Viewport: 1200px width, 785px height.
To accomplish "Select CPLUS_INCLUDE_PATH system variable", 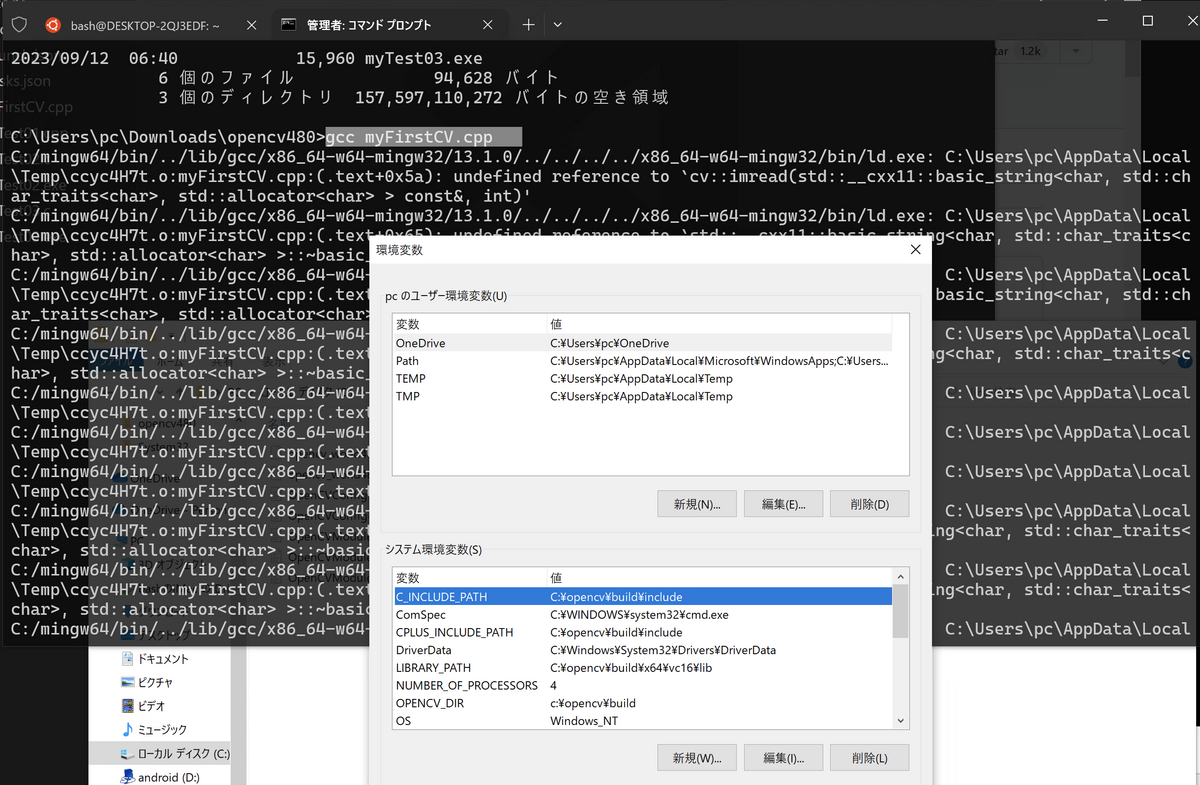I will pyautogui.click(x=641, y=632).
